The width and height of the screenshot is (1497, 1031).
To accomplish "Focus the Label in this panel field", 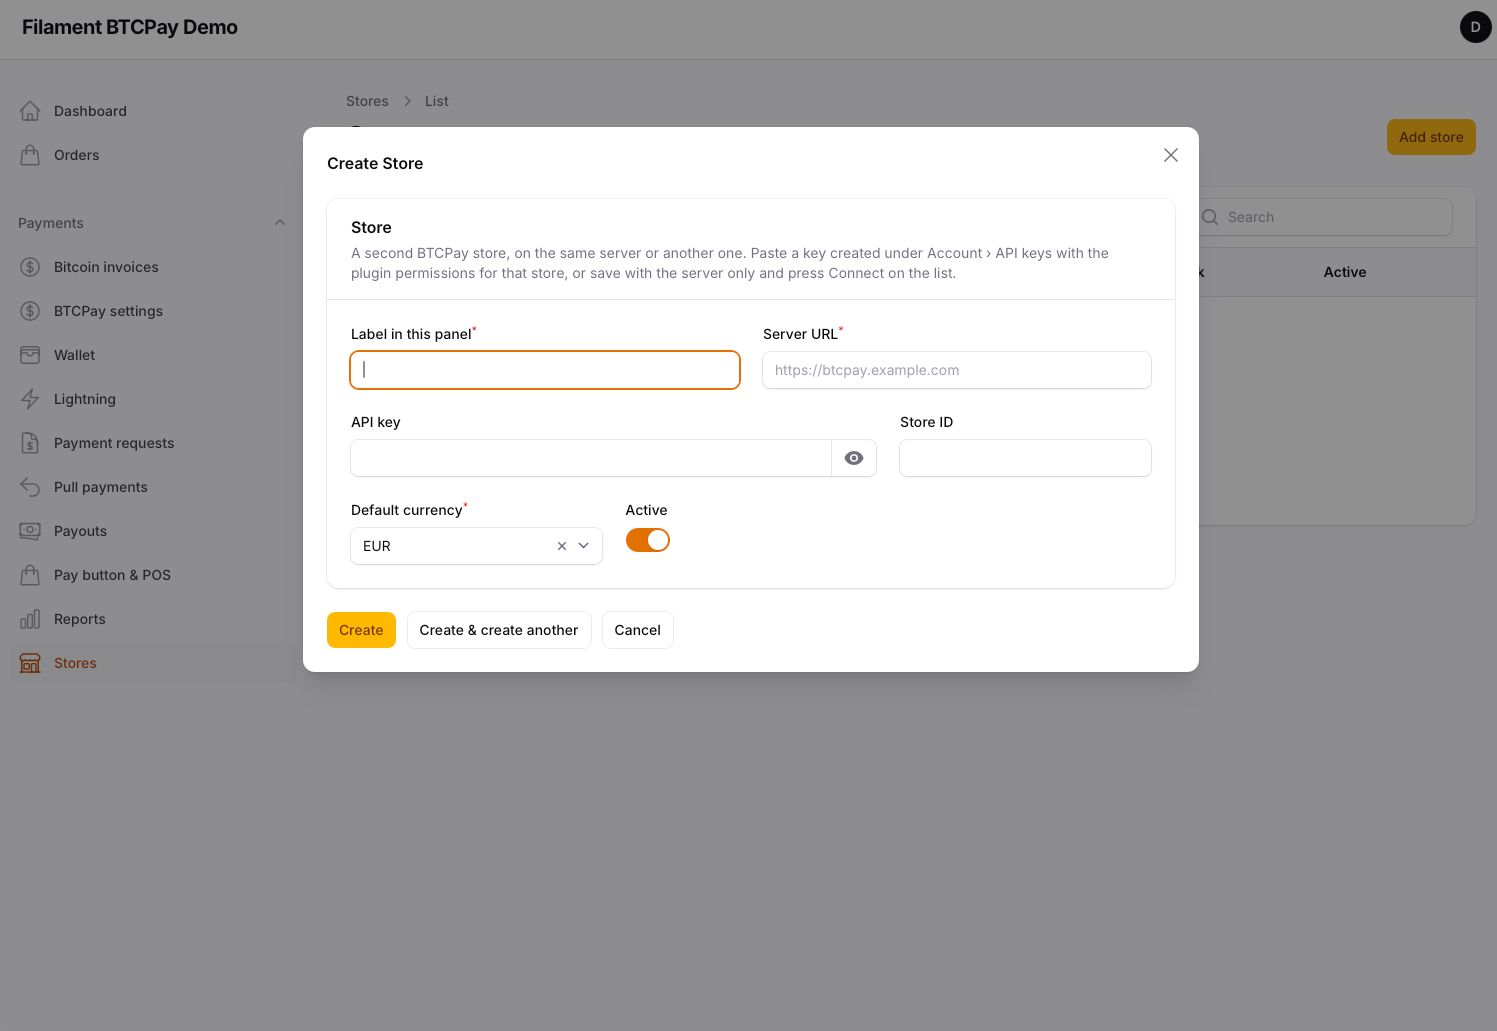I will click(545, 370).
